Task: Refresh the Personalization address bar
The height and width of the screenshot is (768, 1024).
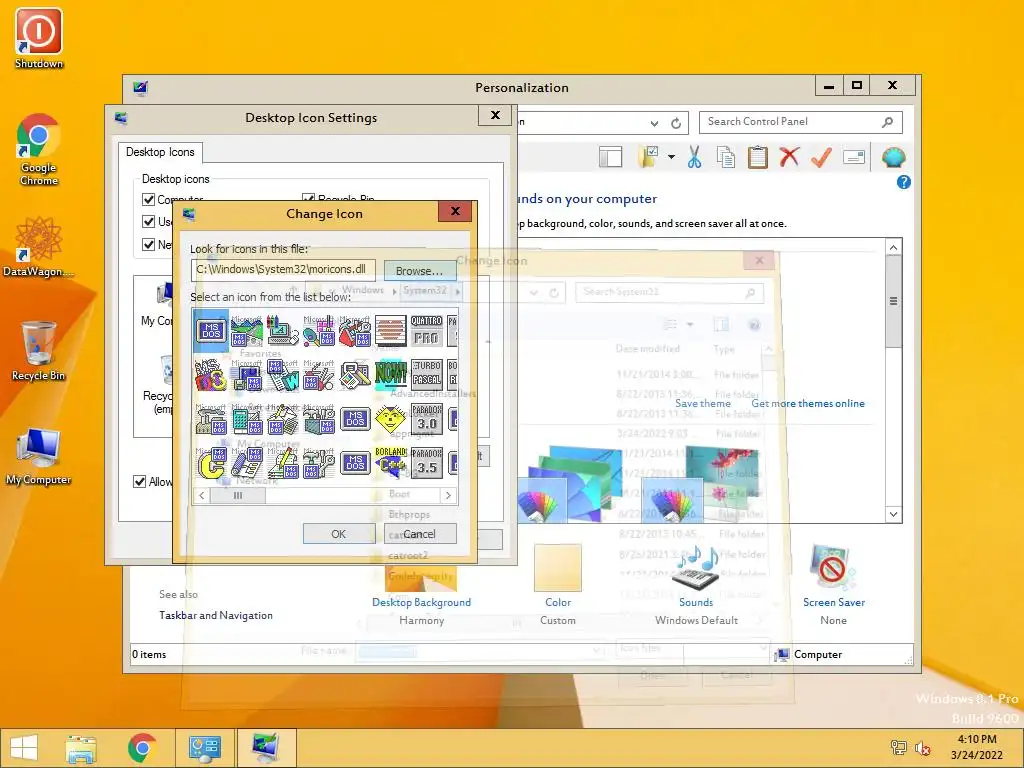Action: point(676,123)
